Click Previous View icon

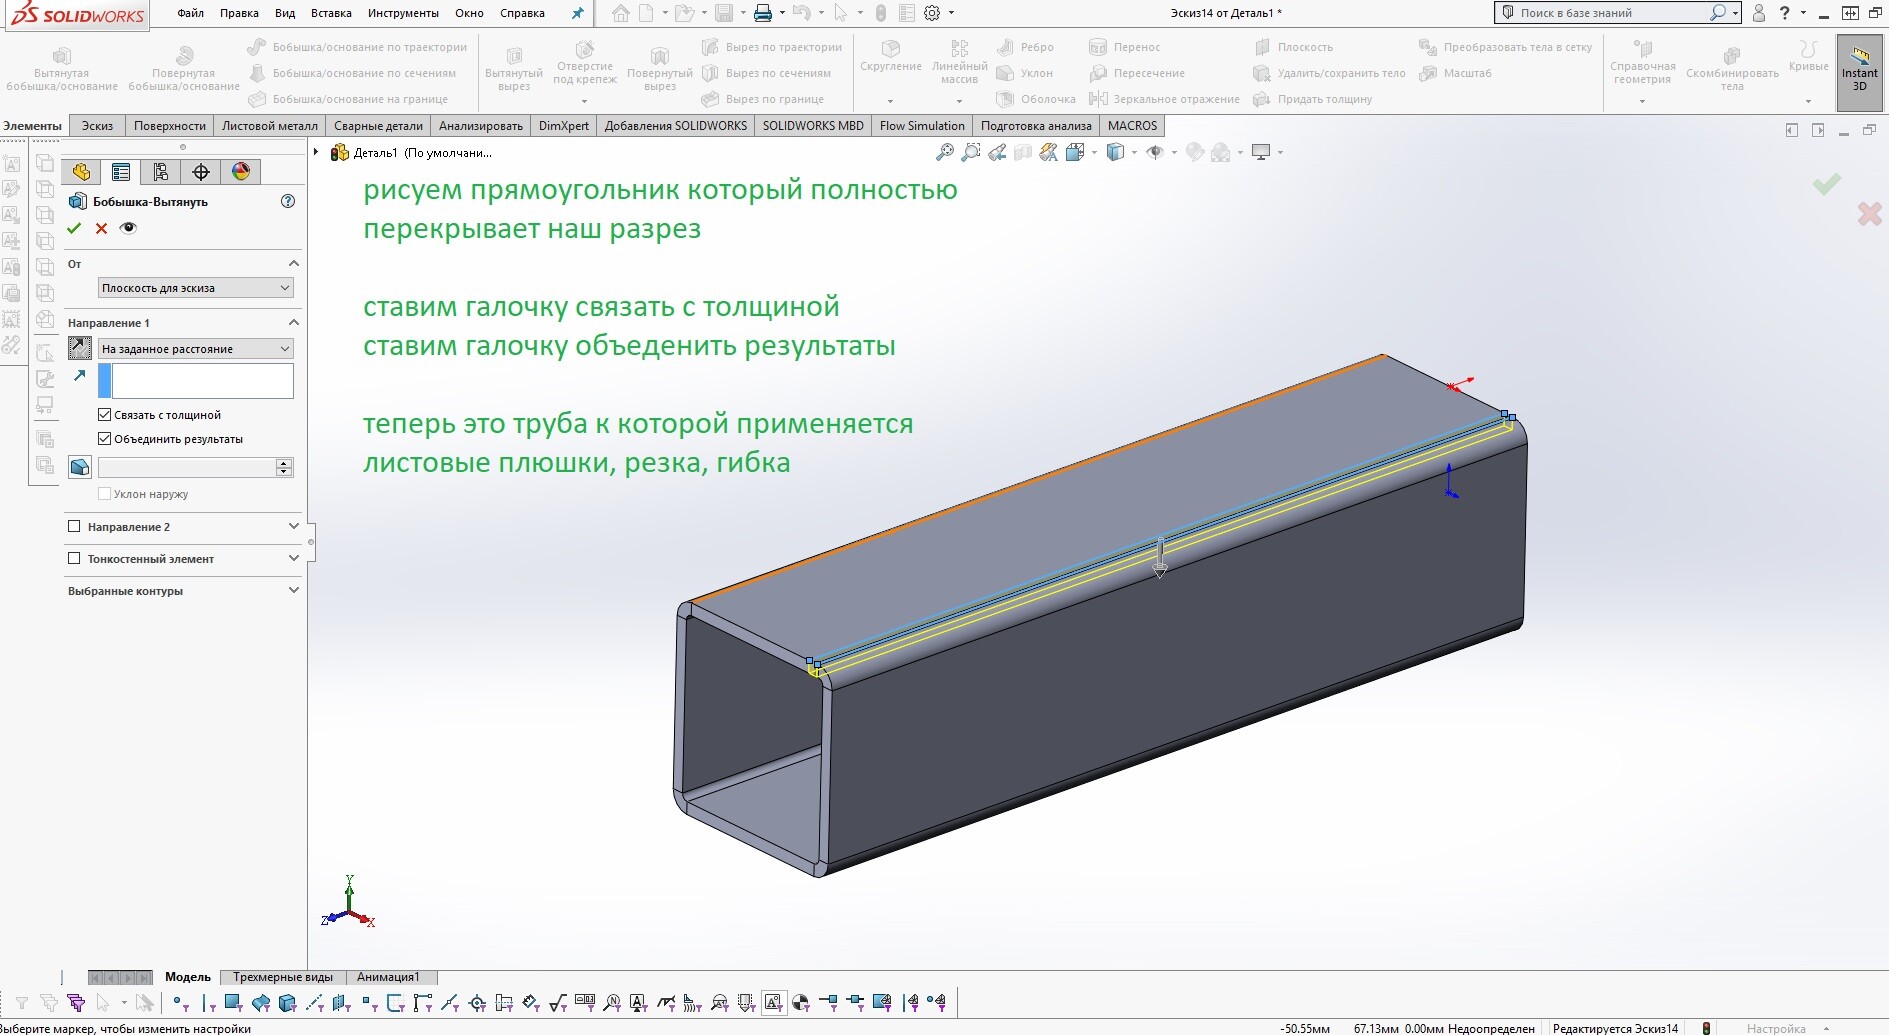click(997, 152)
